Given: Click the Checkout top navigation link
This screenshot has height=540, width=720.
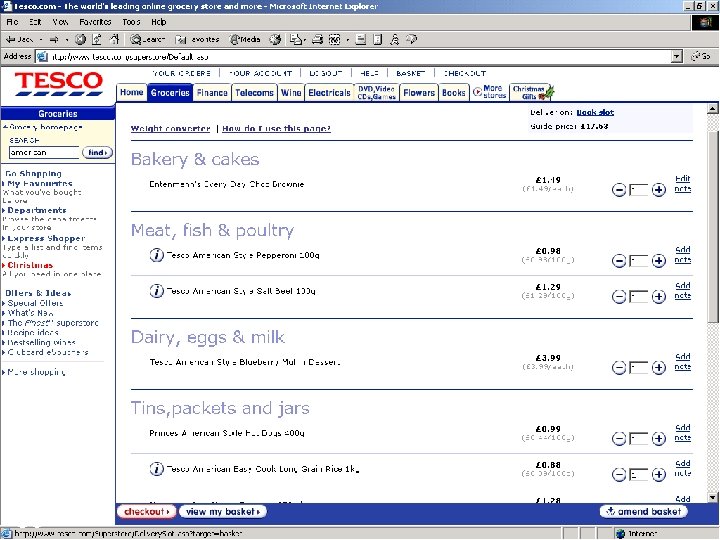Looking at the screenshot, I should pos(464,73).
